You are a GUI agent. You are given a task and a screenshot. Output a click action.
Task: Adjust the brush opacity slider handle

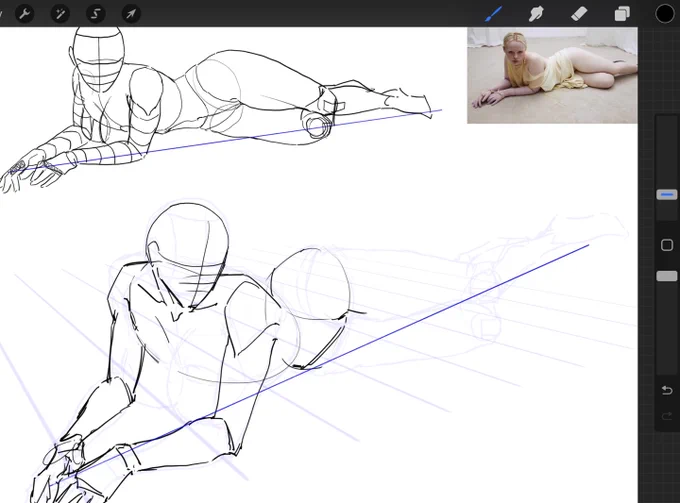pyautogui.click(x=667, y=276)
